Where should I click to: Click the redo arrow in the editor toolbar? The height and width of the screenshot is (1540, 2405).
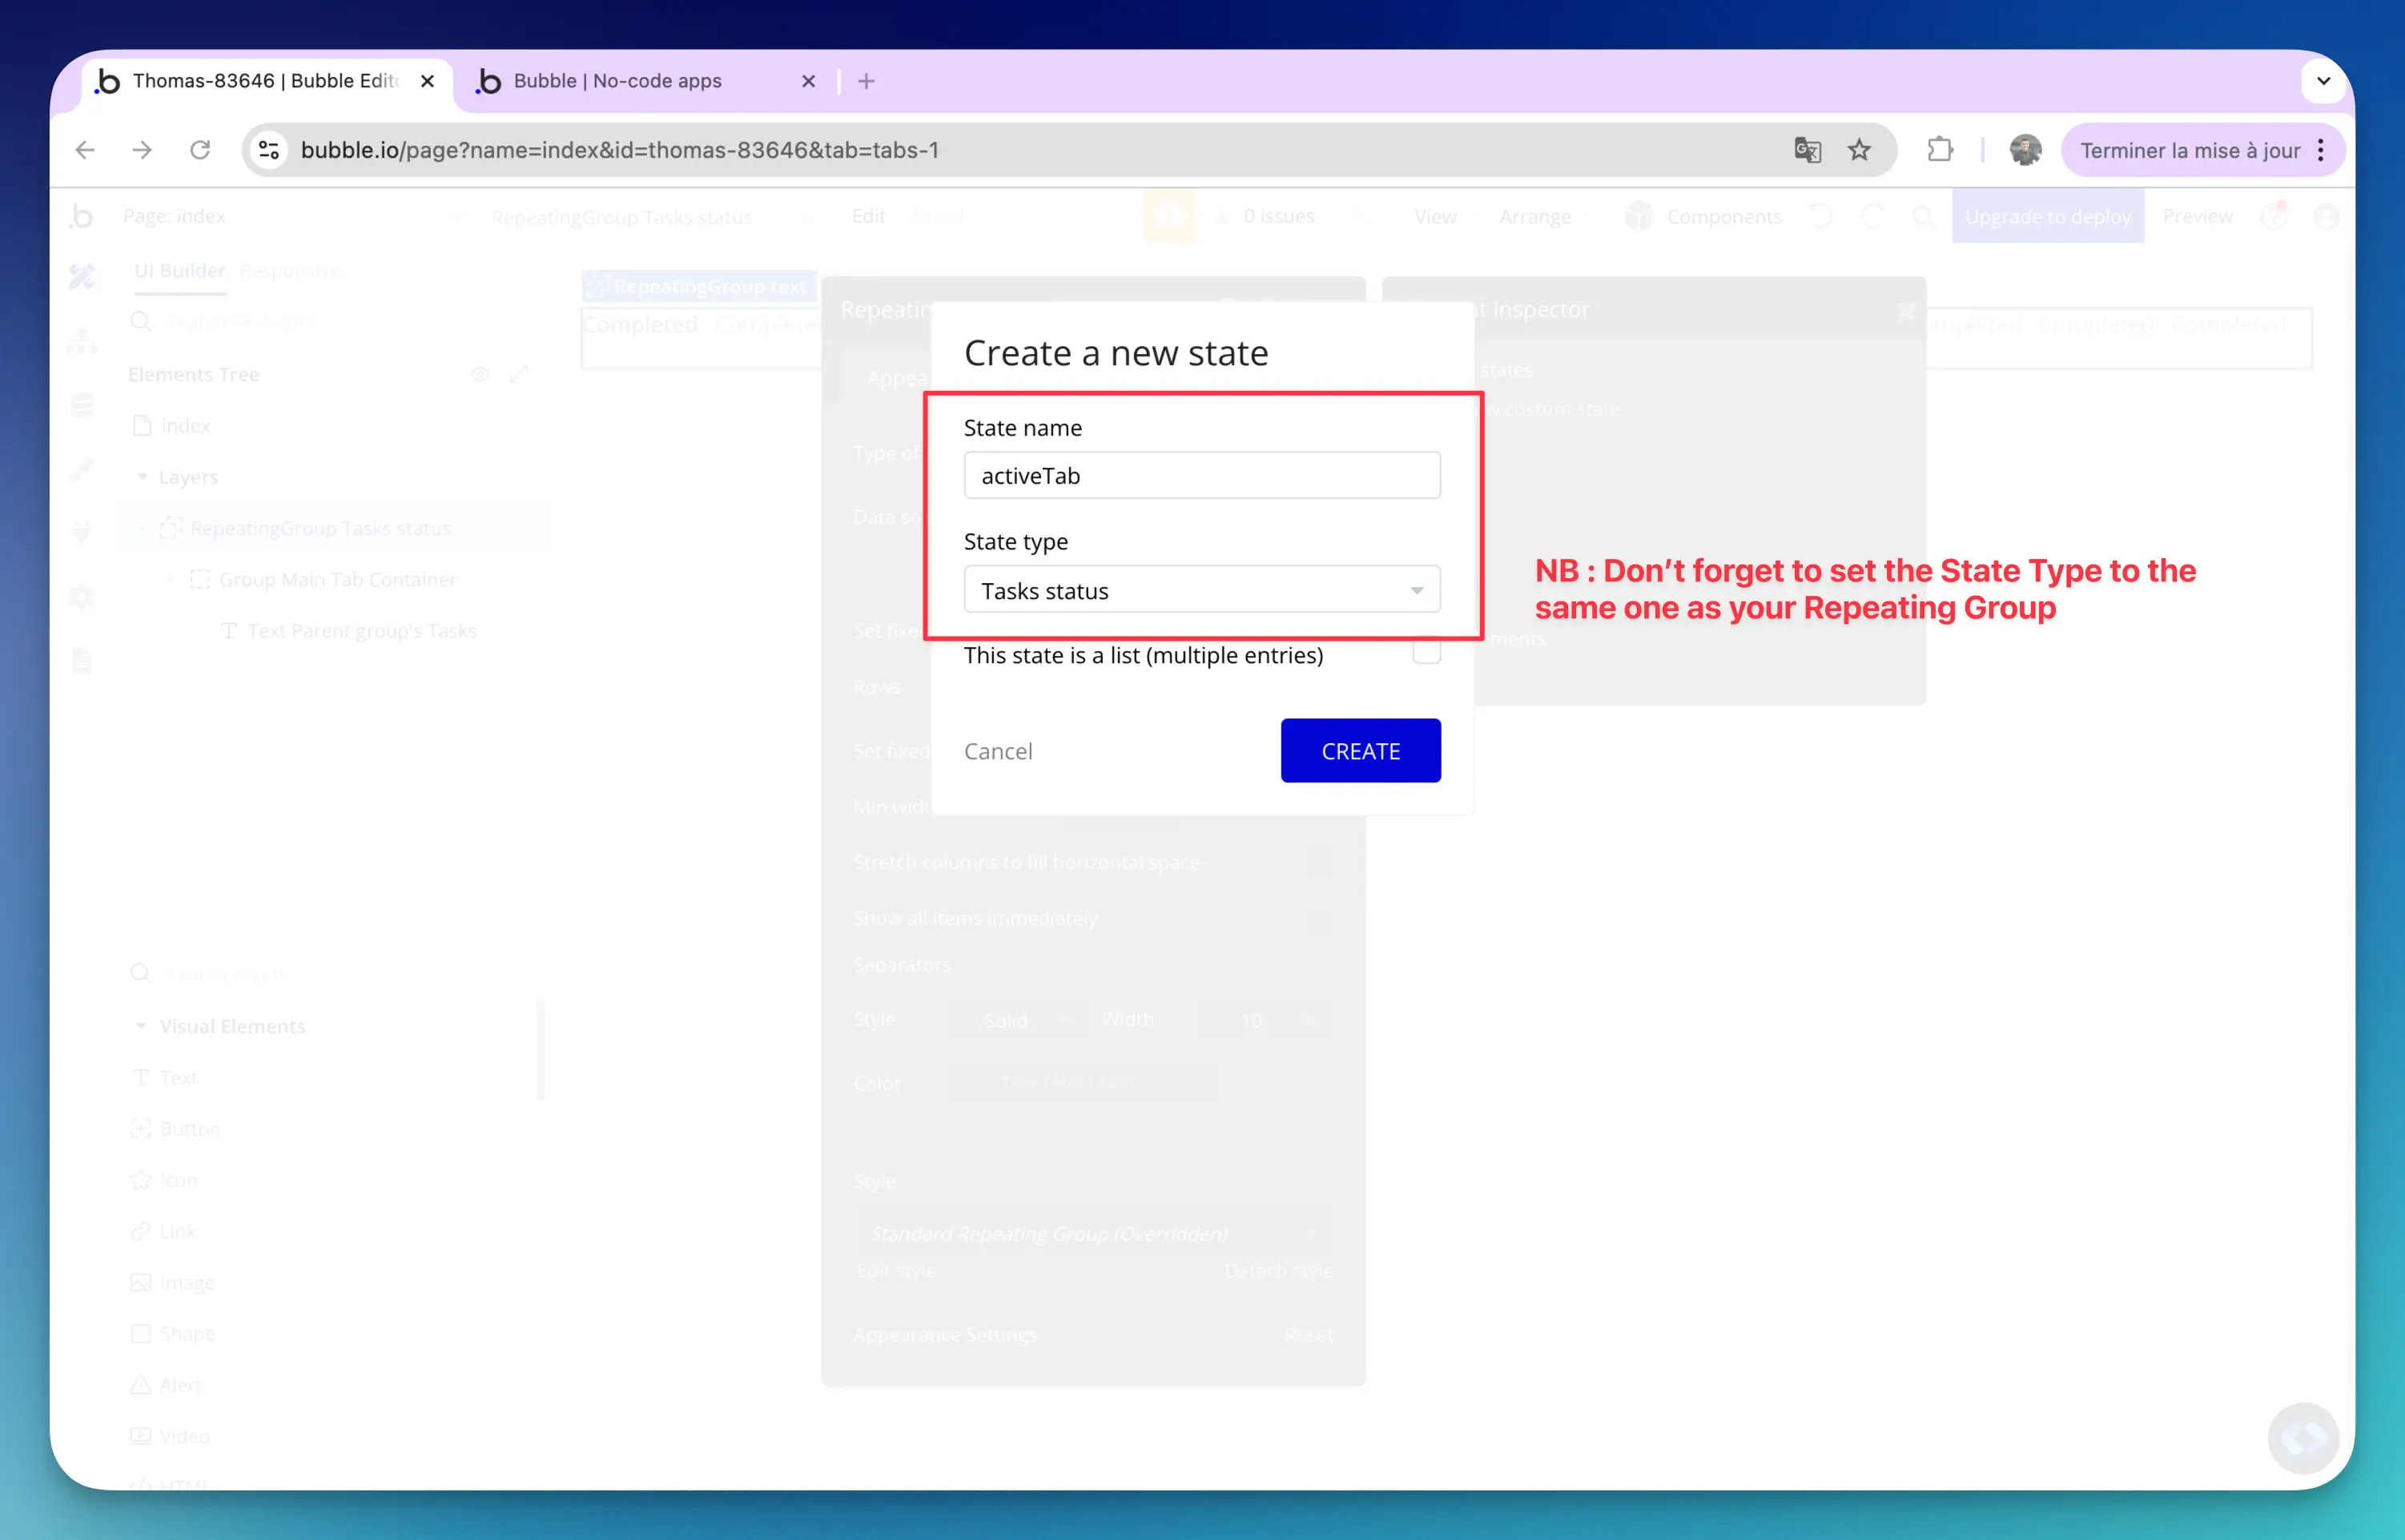(1872, 216)
